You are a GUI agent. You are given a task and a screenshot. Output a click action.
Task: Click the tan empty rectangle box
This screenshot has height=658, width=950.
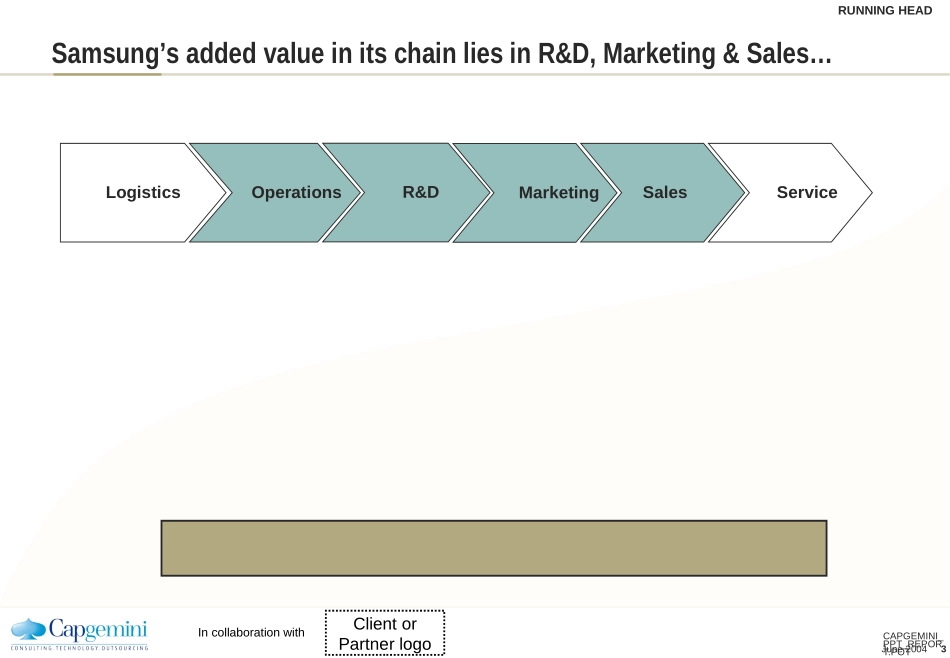point(494,548)
